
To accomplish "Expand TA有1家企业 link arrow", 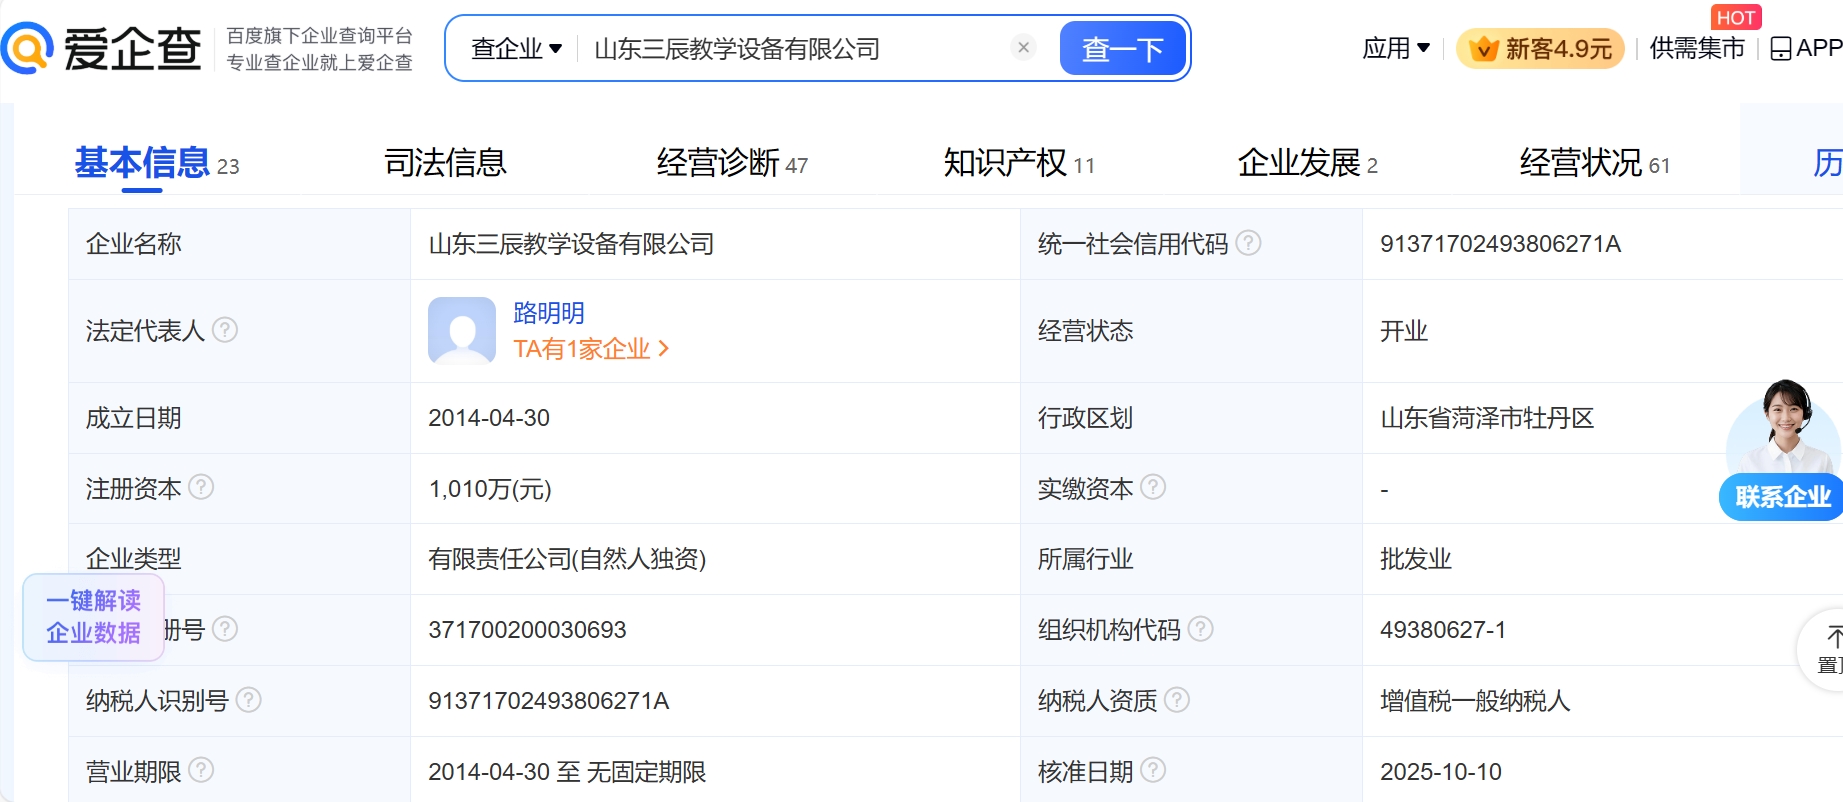I will click(x=663, y=348).
